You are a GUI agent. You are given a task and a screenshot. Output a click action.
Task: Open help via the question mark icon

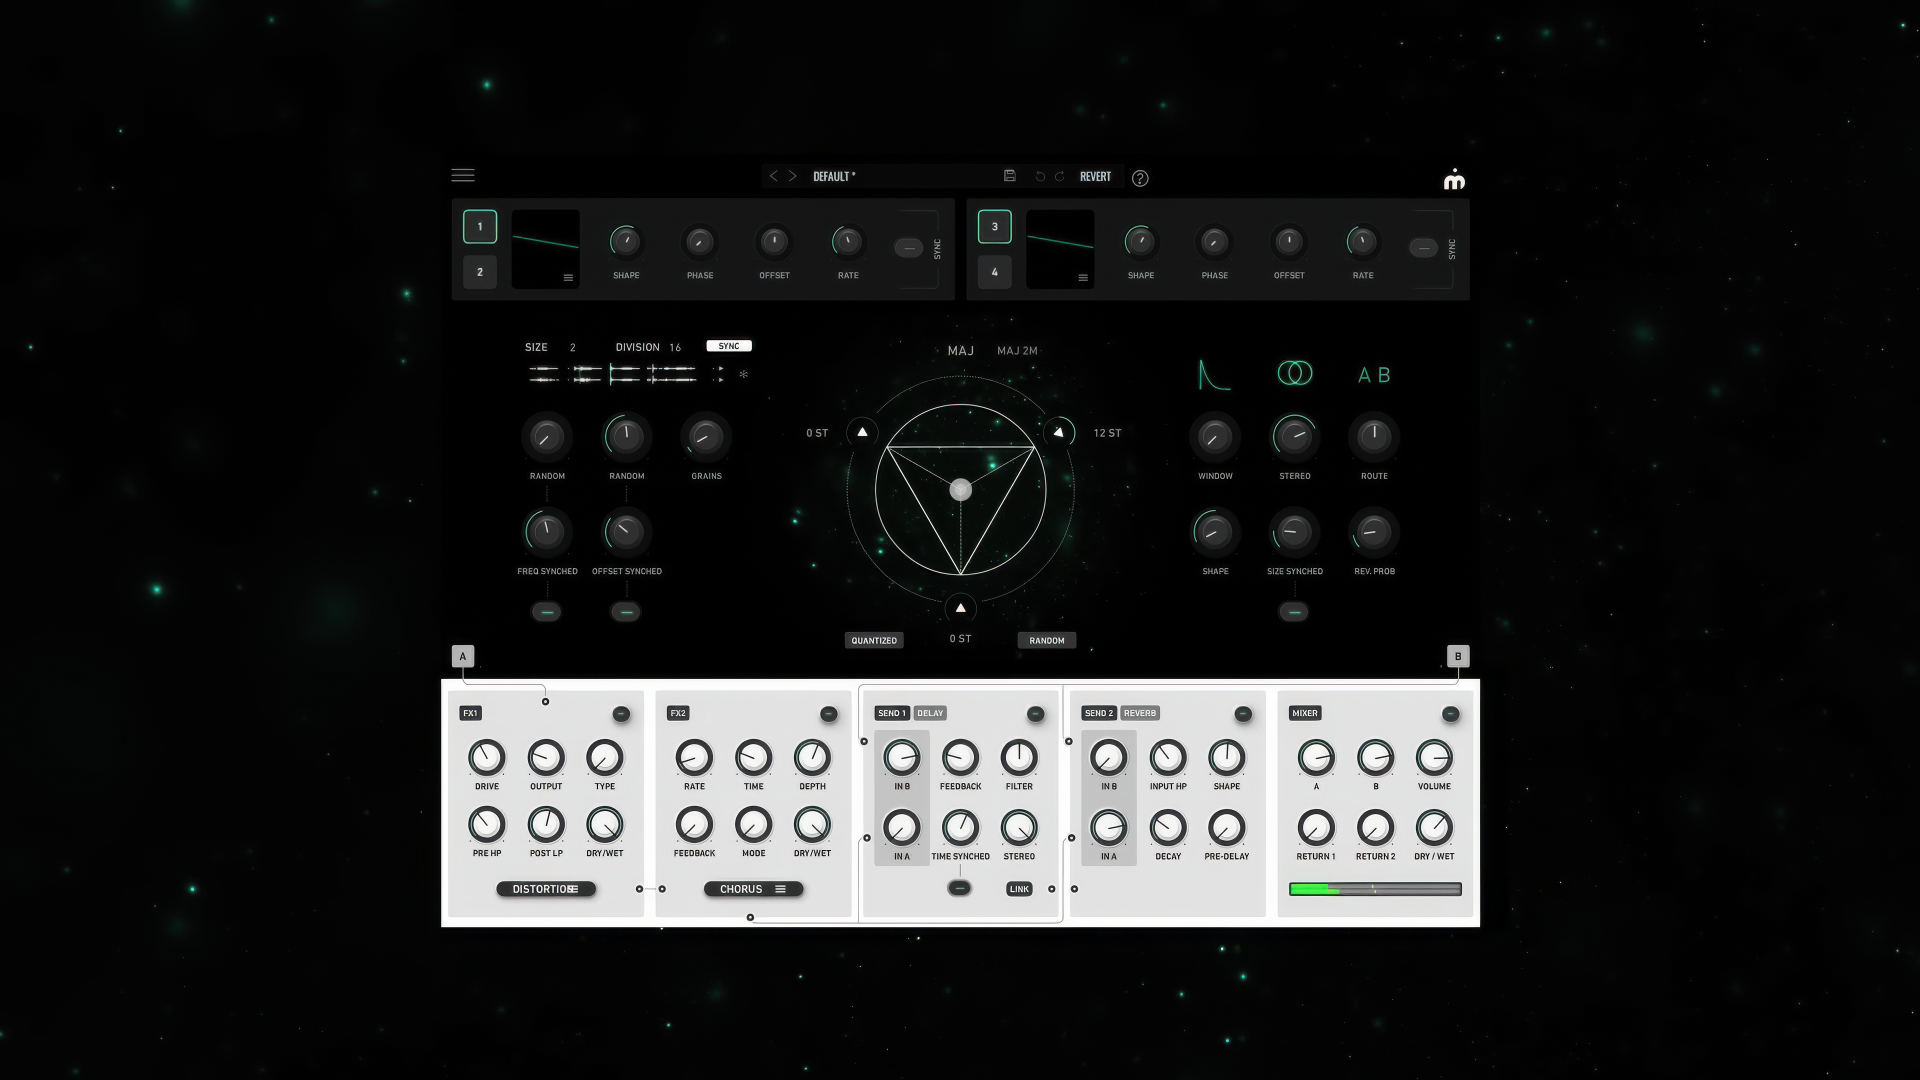pos(1140,178)
